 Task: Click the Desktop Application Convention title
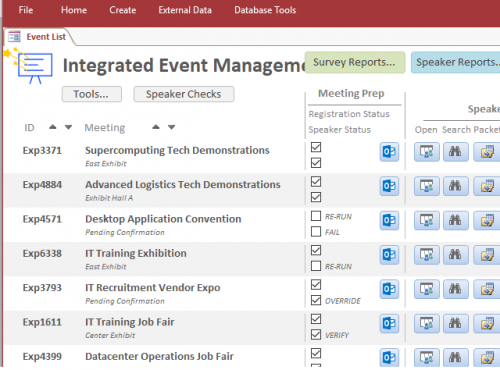click(163, 219)
